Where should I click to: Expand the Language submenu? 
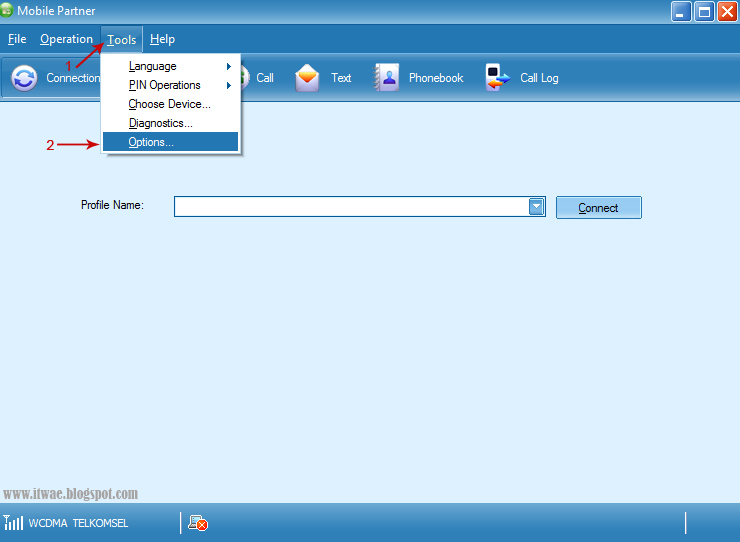[170, 66]
